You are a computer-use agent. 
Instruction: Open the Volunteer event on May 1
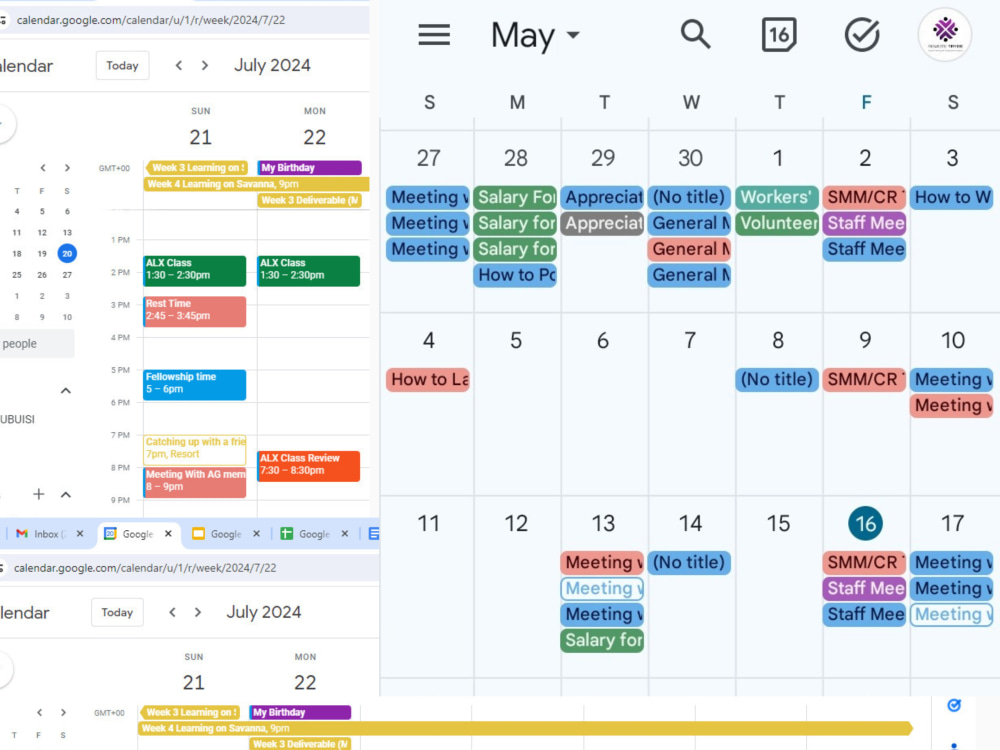coord(777,223)
